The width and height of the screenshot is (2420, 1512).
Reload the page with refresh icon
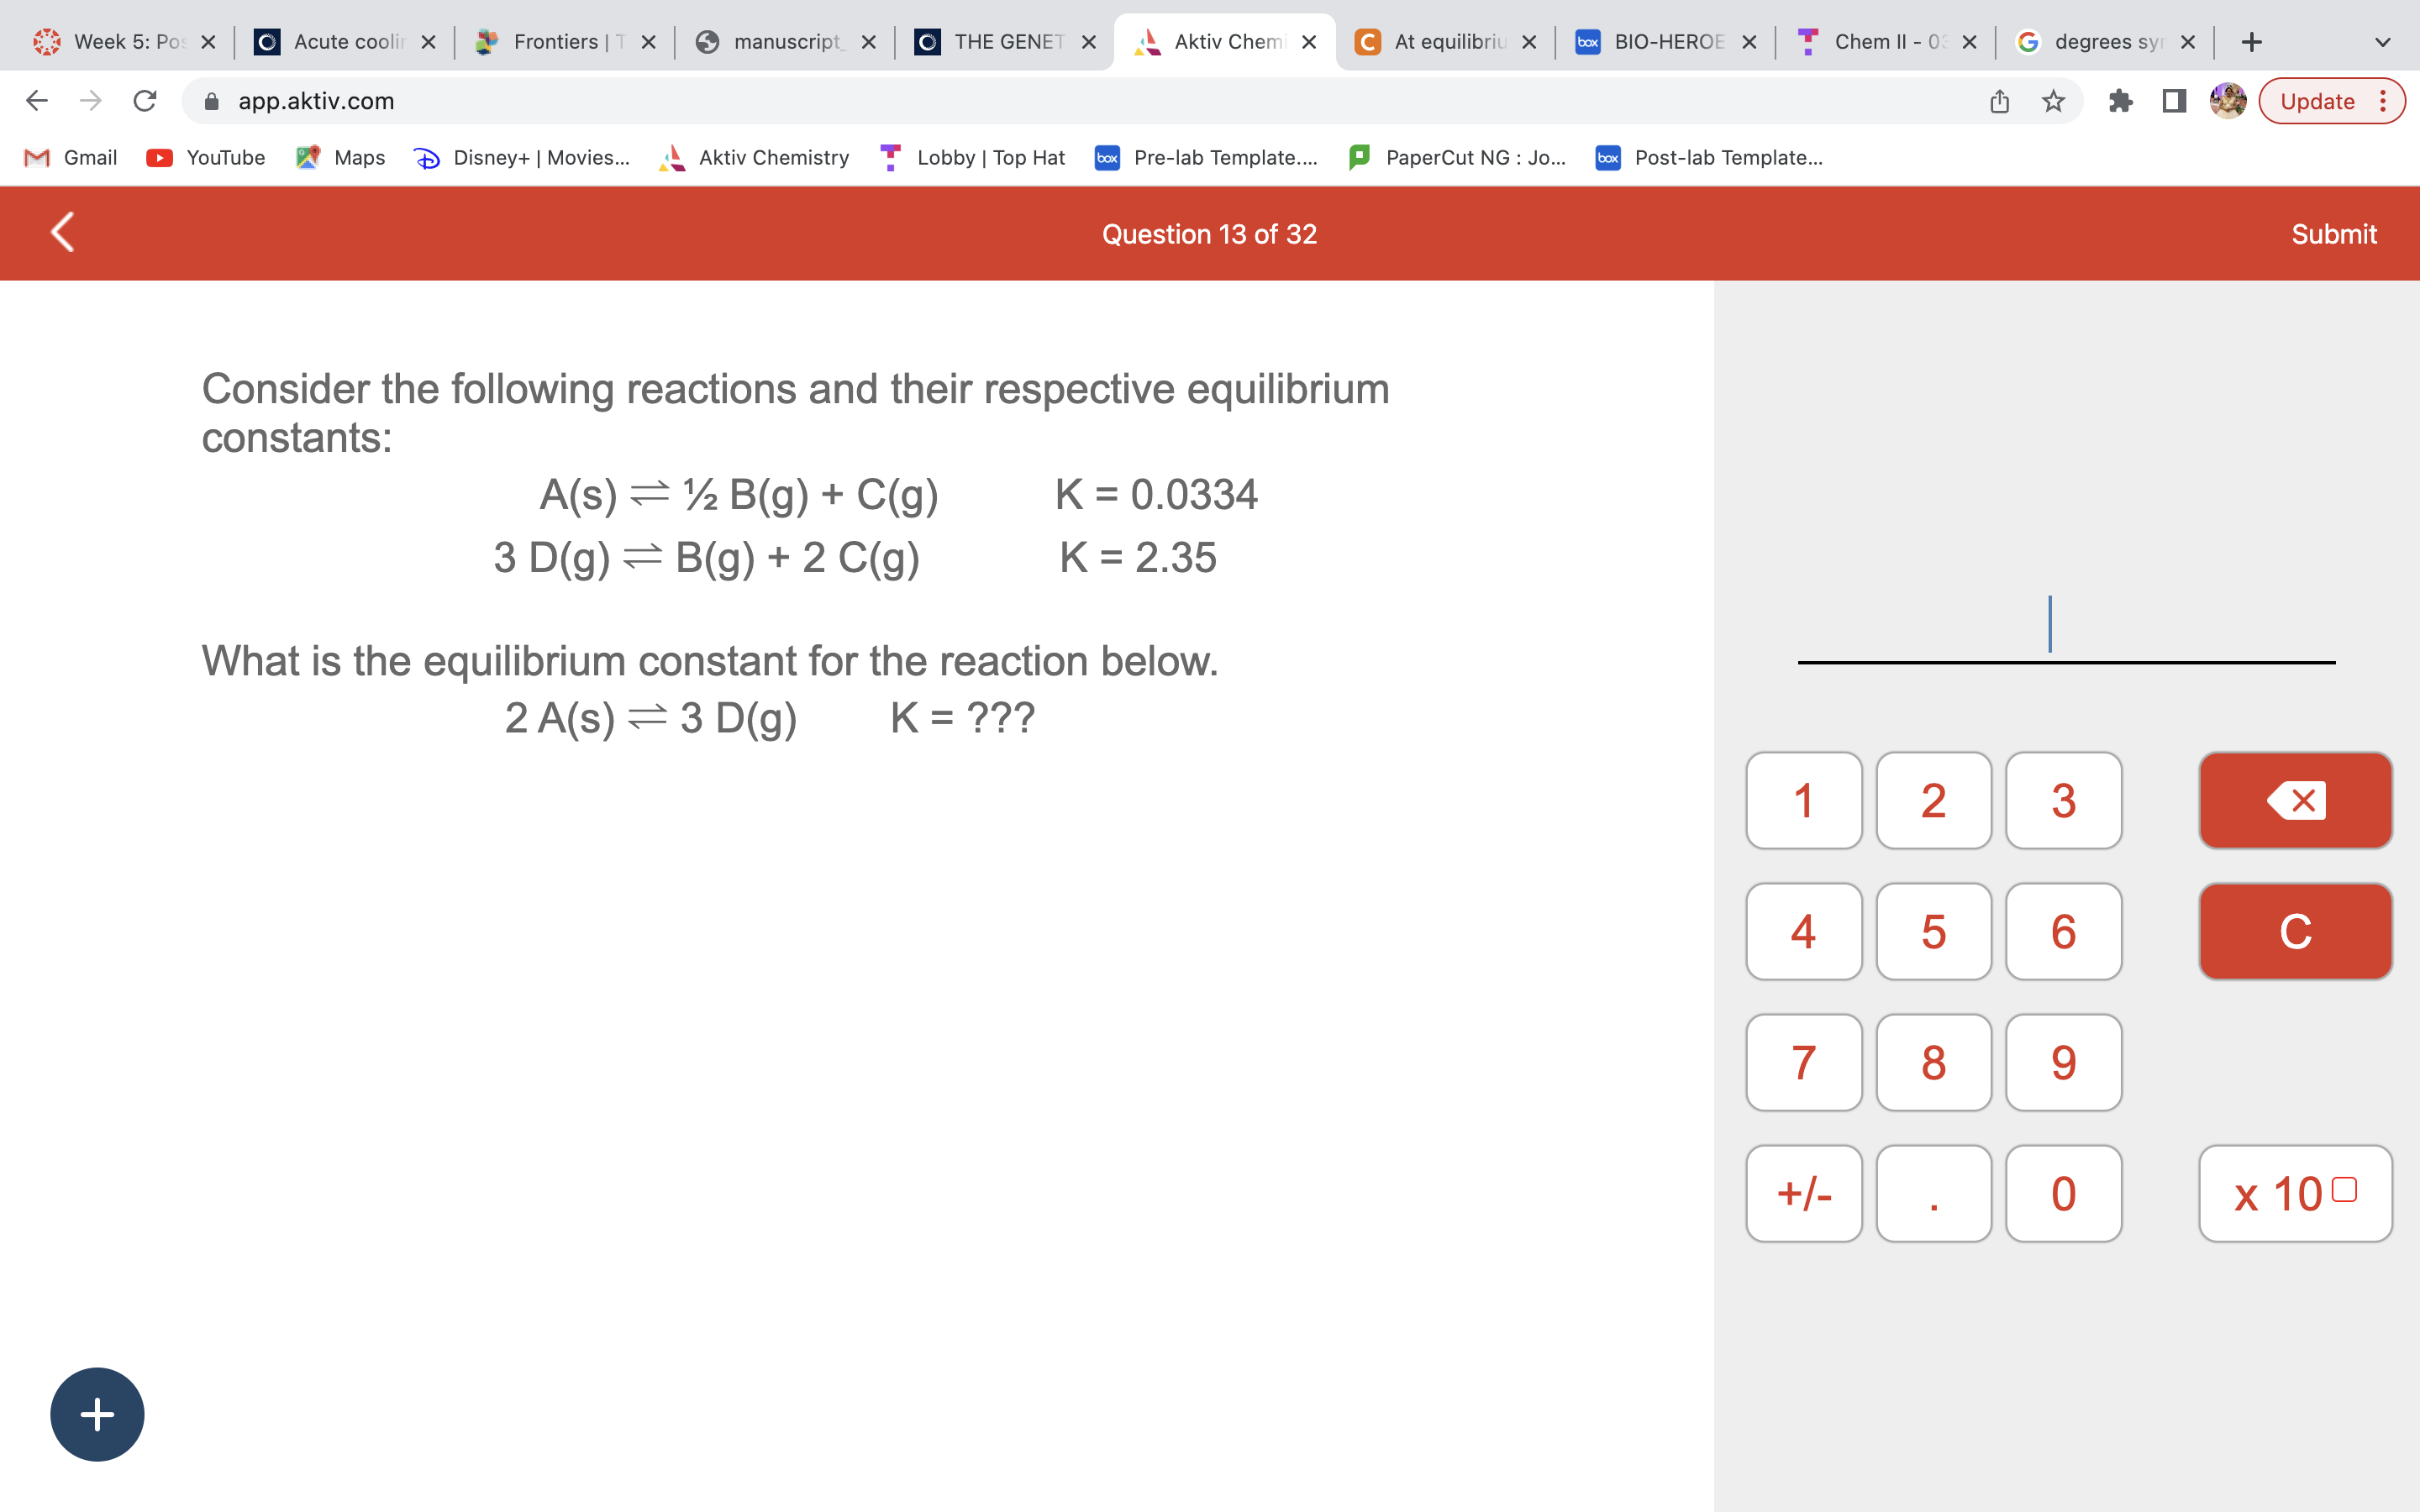coord(145,101)
